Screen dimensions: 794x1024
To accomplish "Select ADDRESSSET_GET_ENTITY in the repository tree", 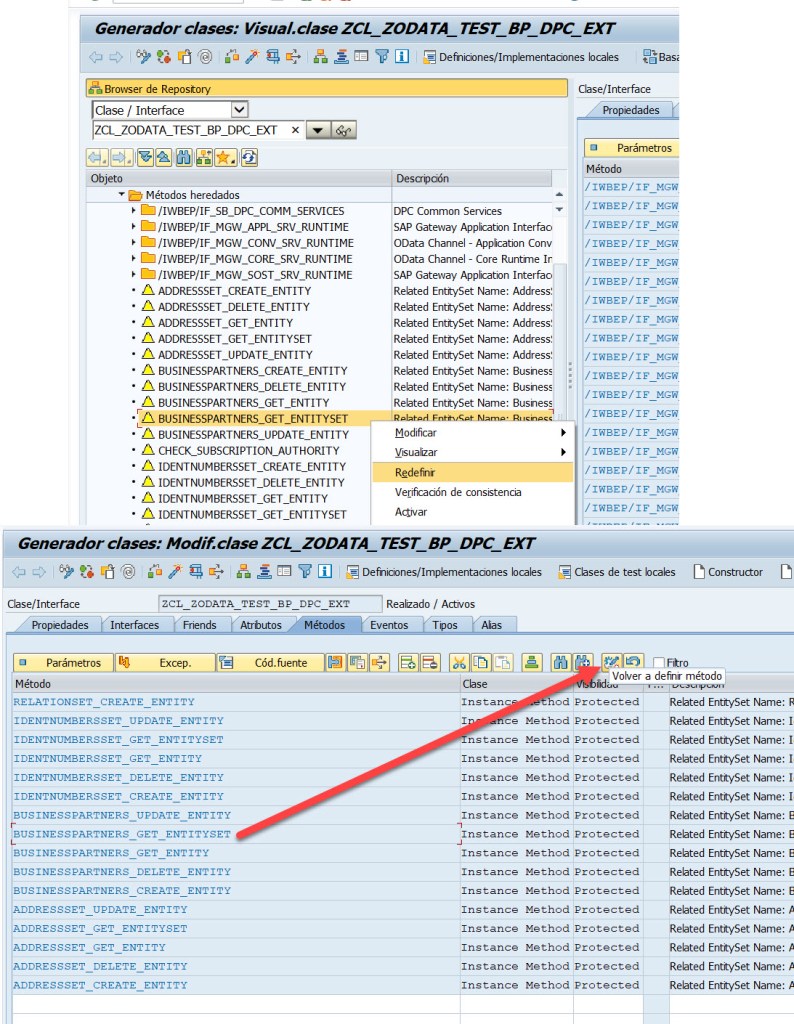I will (x=225, y=323).
